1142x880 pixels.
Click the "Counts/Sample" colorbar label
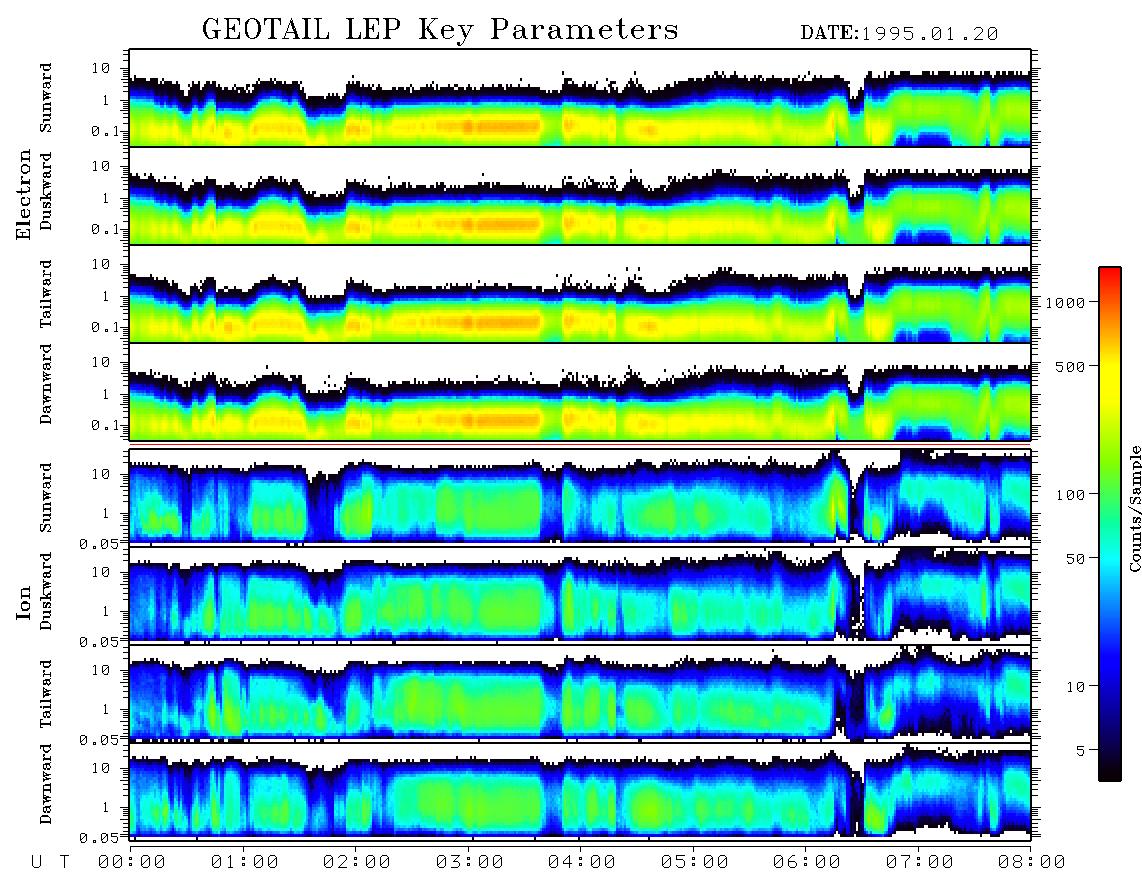pyautogui.click(x=1134, y=508)
